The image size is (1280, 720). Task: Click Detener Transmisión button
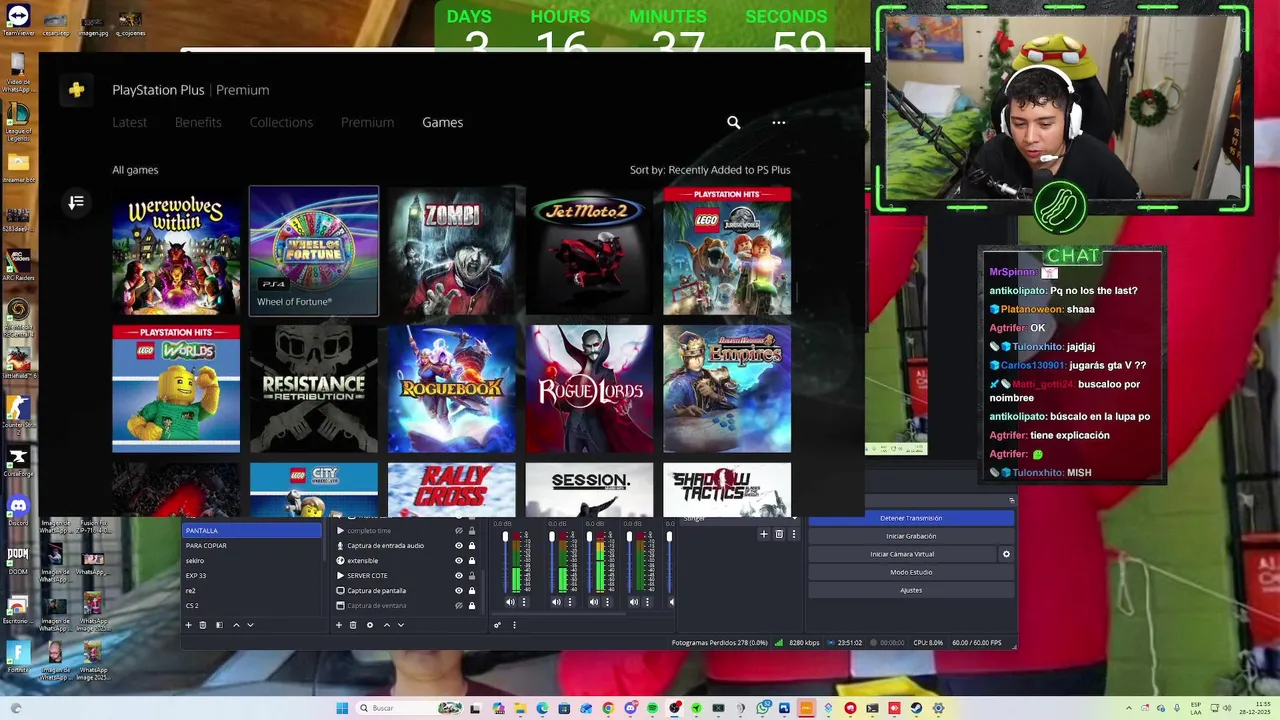point(911,518)
